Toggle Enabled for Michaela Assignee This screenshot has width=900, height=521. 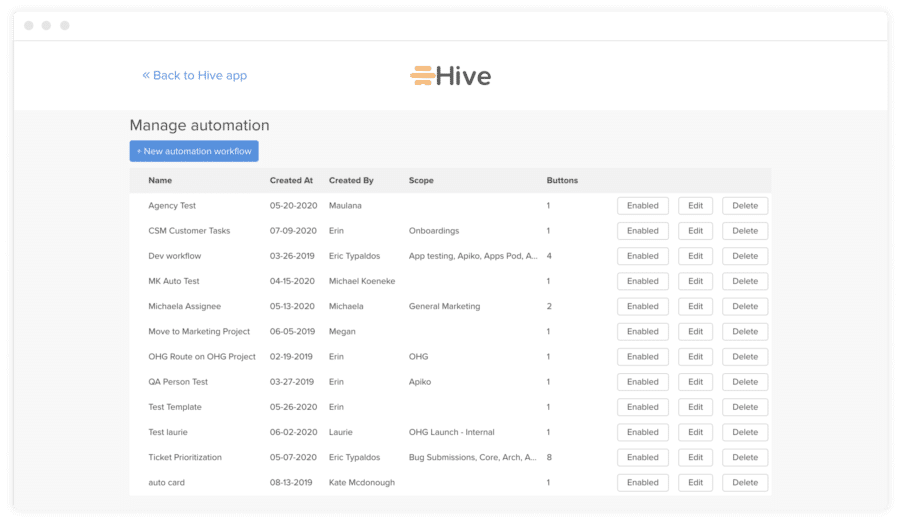[642, 306]
